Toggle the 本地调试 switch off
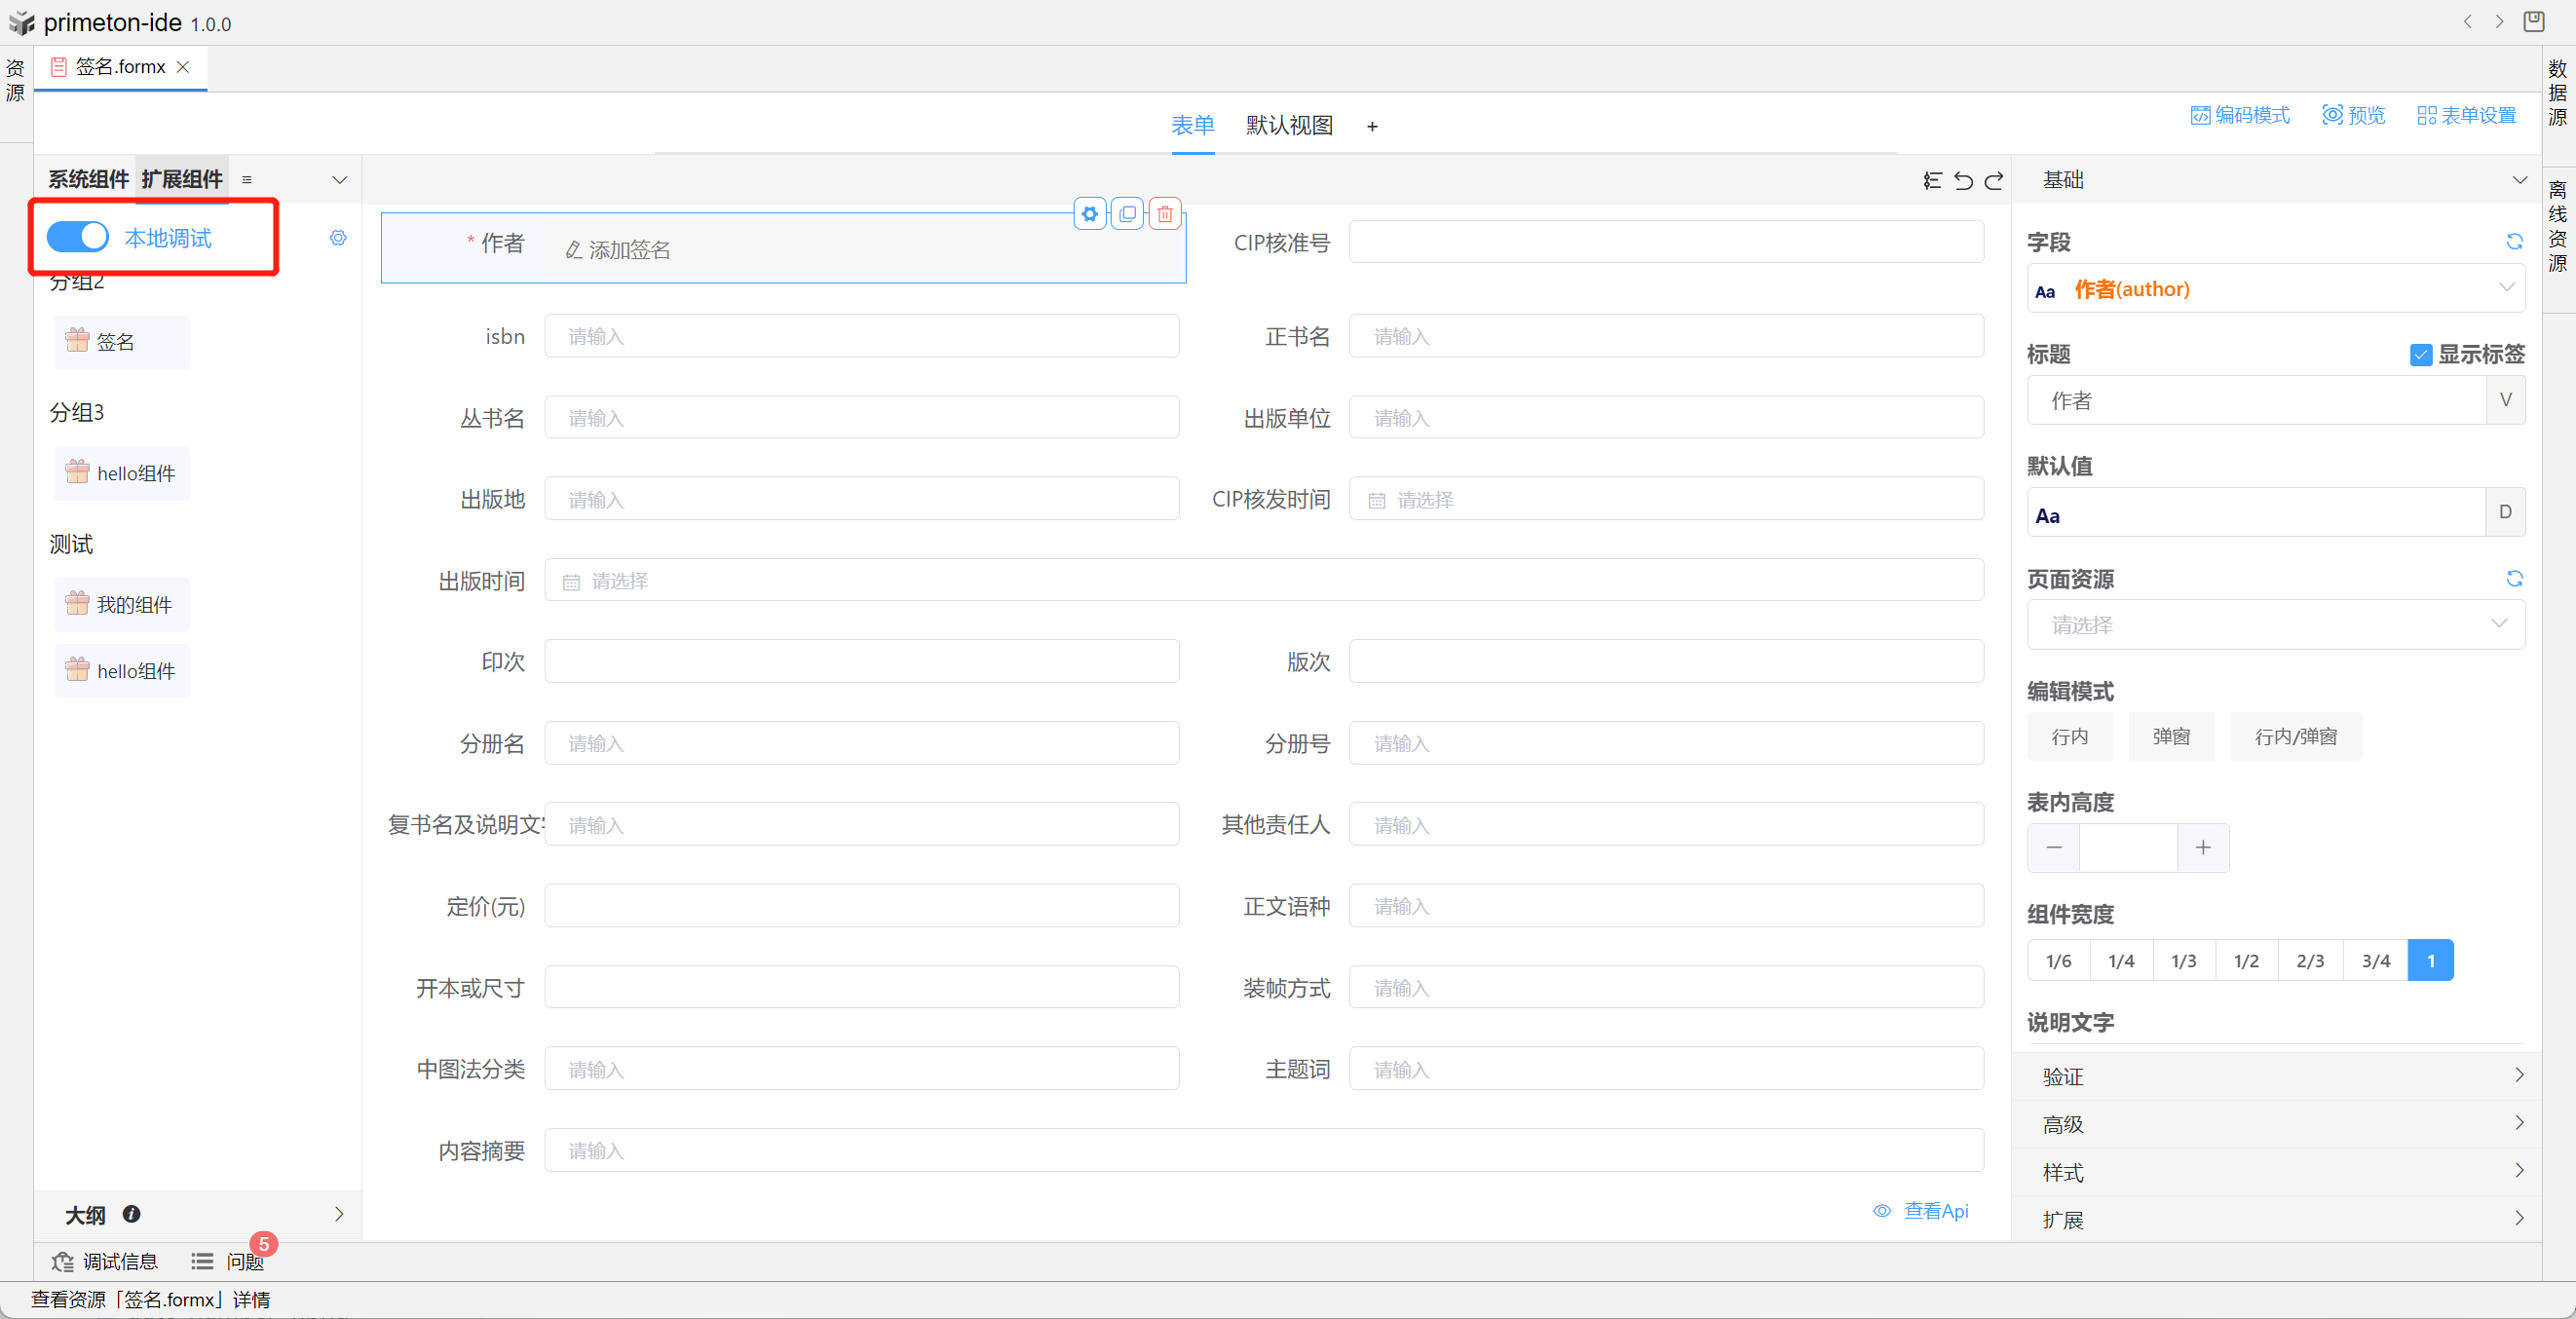2576x1319 pixels. tap(78, 237)
